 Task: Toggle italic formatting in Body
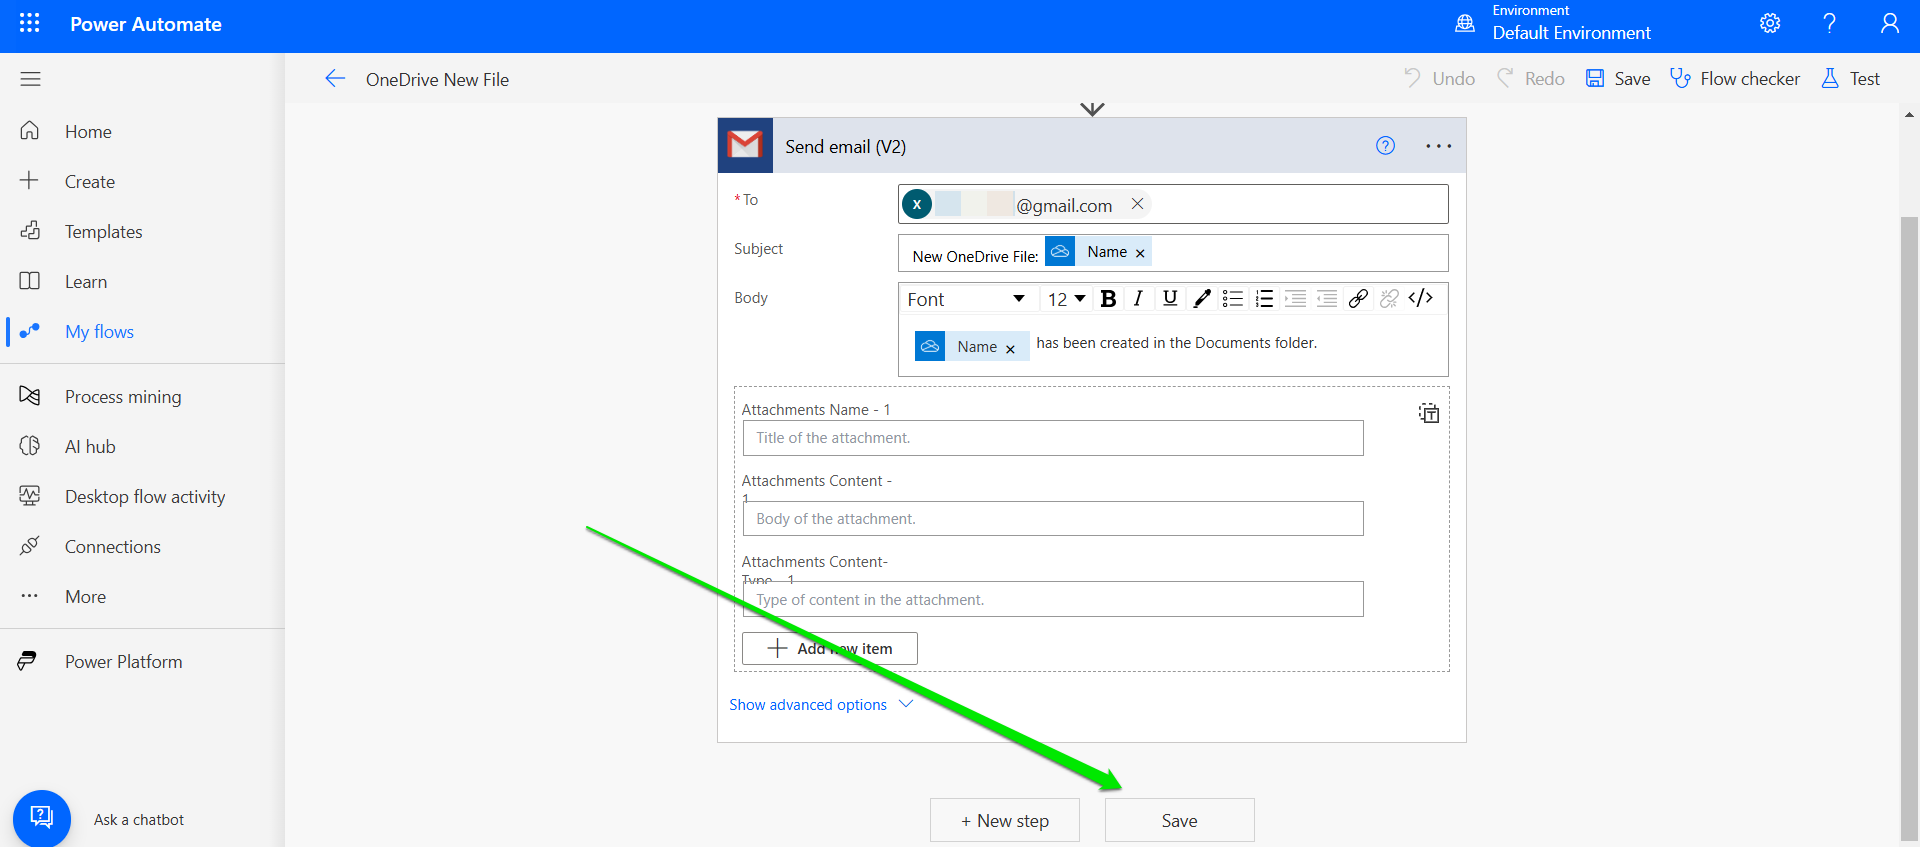coord(1138,299)
